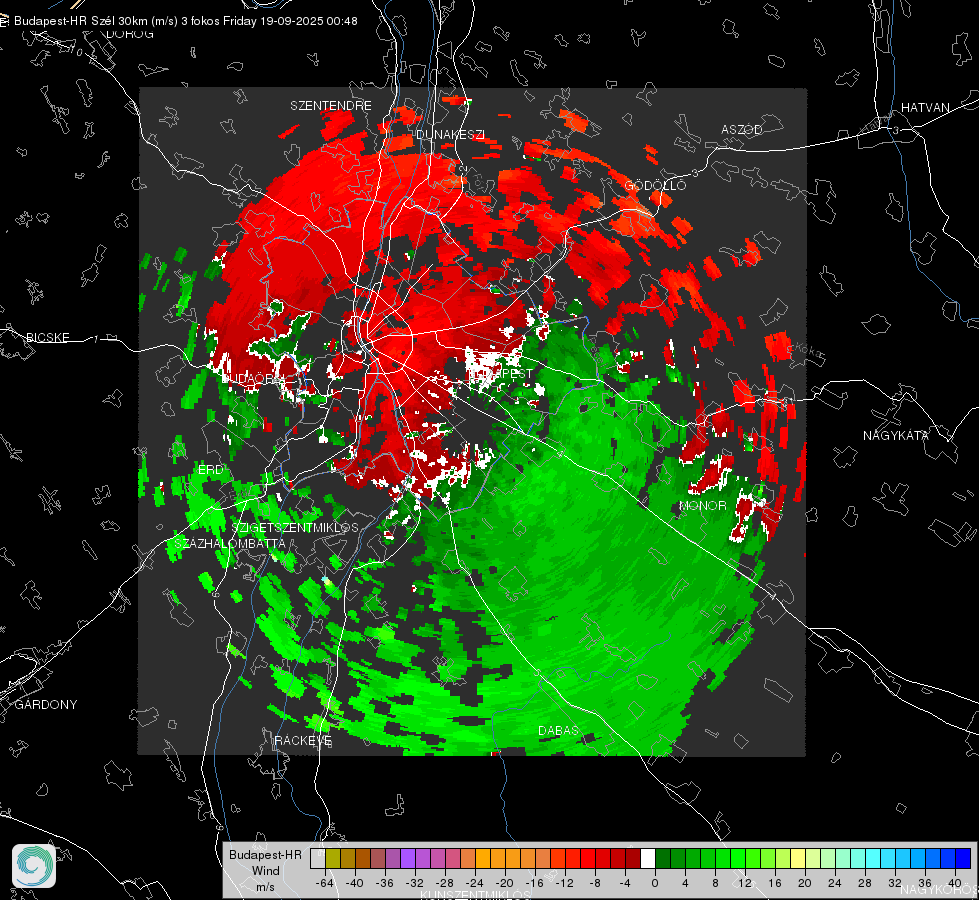Click the -40 value on the legend scale
979x900 pixels.
pos(355,883)
